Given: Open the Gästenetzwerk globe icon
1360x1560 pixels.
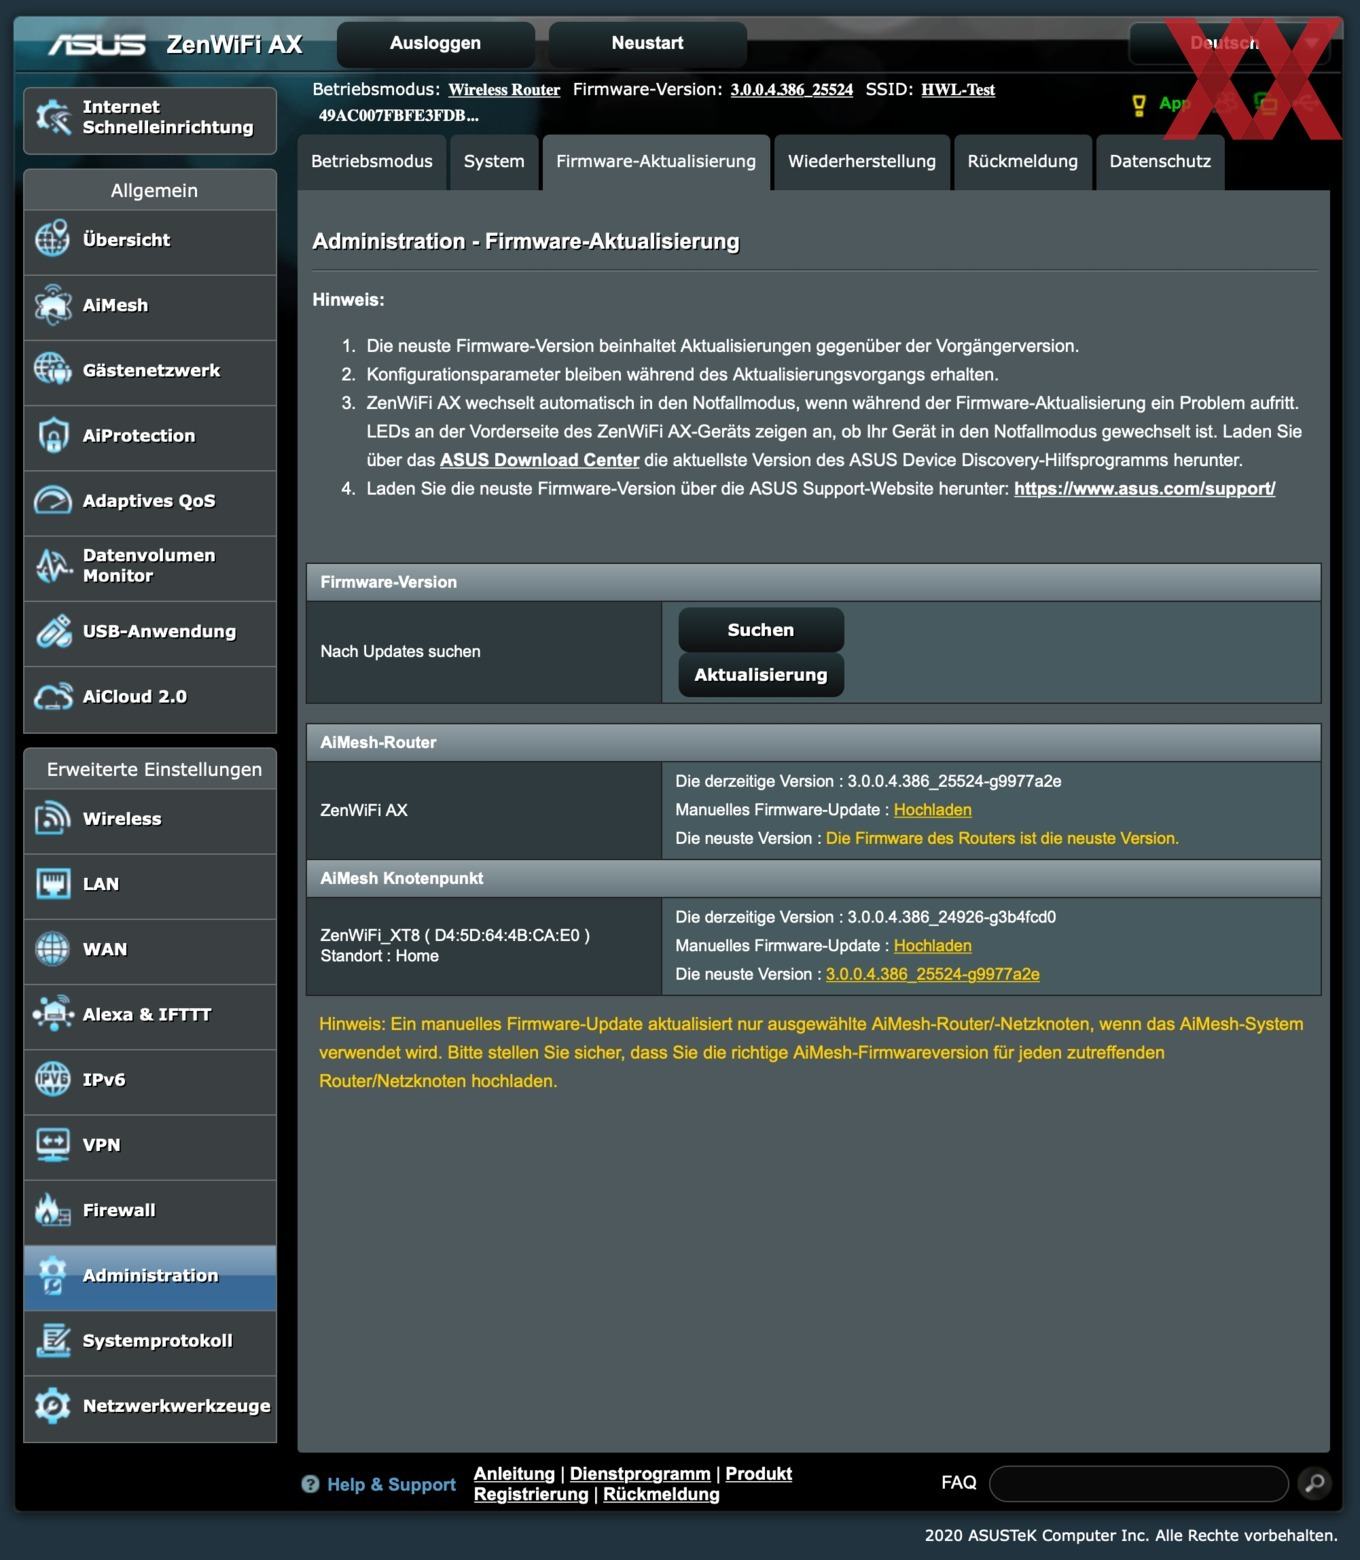Looking at the screenshot, I should [53, 370].
